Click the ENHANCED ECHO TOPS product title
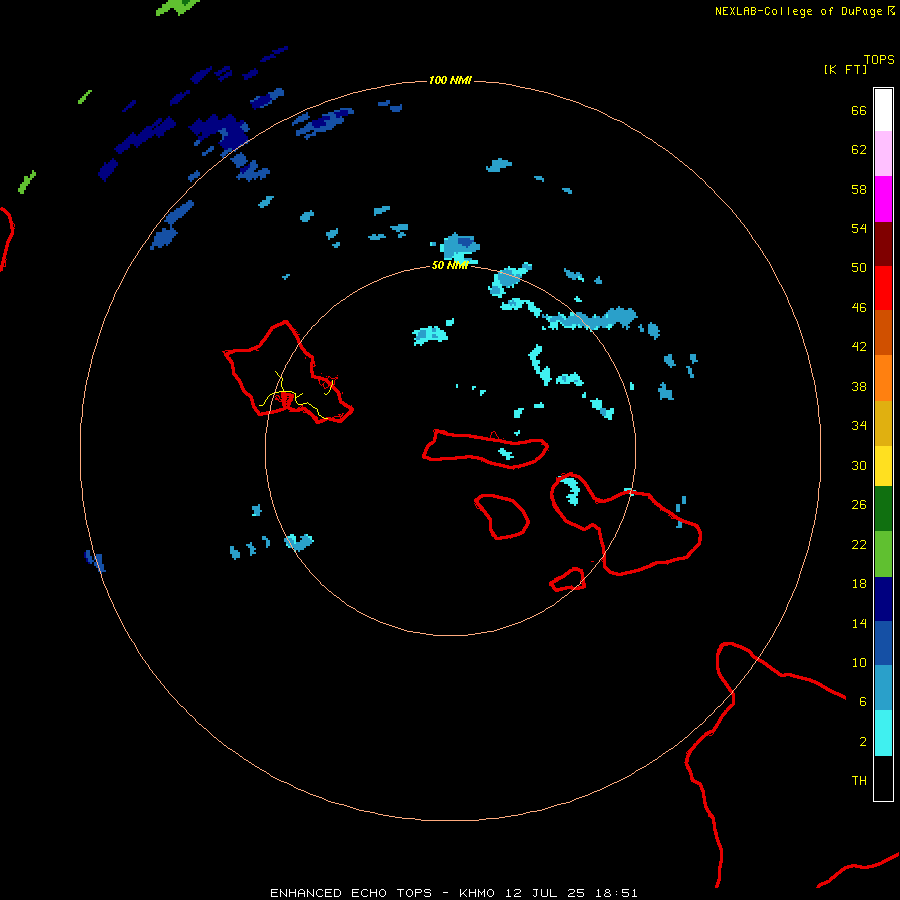Screen dimensions: 900x900 [350, 893]
